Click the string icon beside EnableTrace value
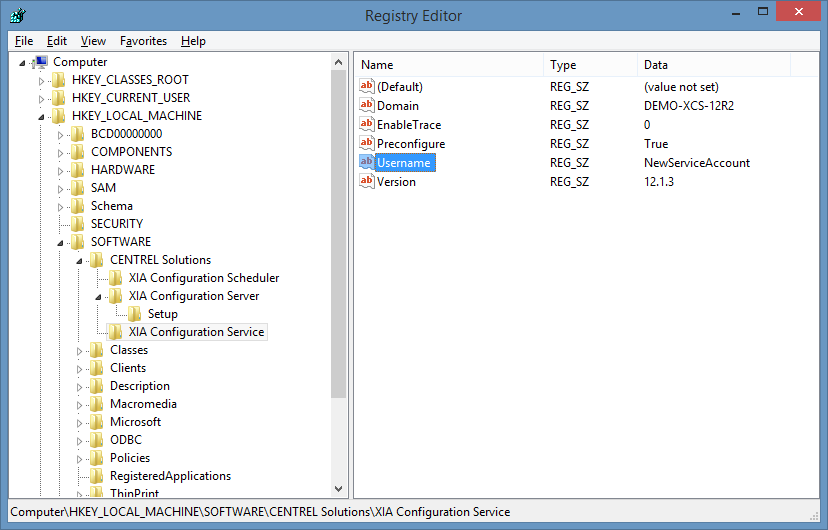Image resolution: width=828 pixels, height=530 pixels. 366,124
